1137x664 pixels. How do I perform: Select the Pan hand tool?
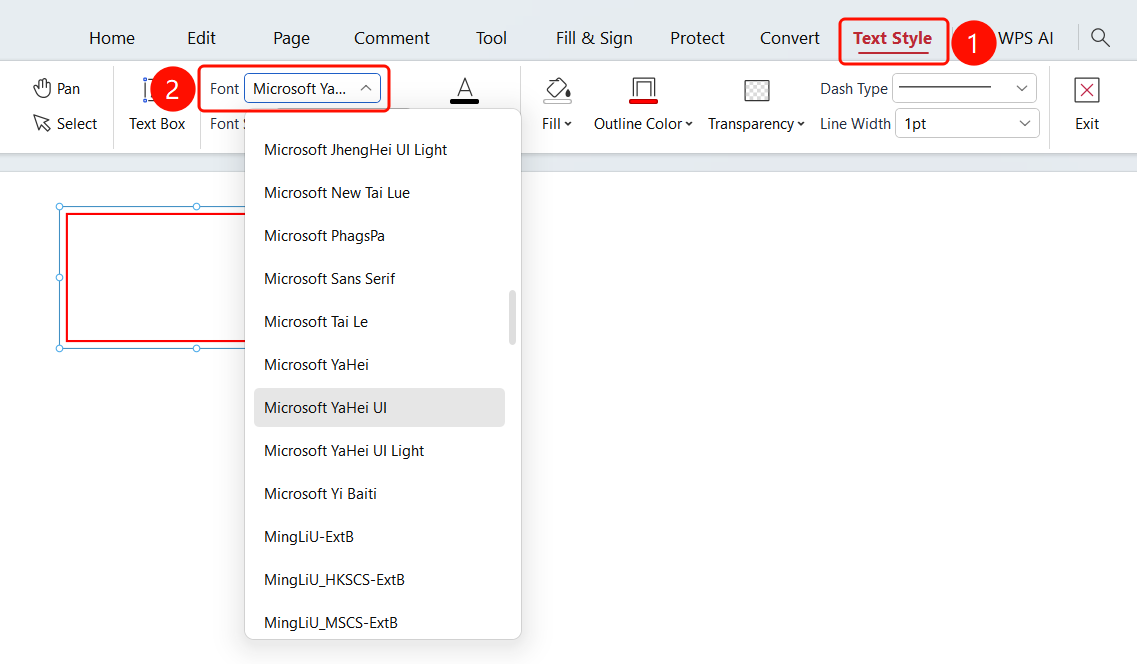(x=57, y=88)
